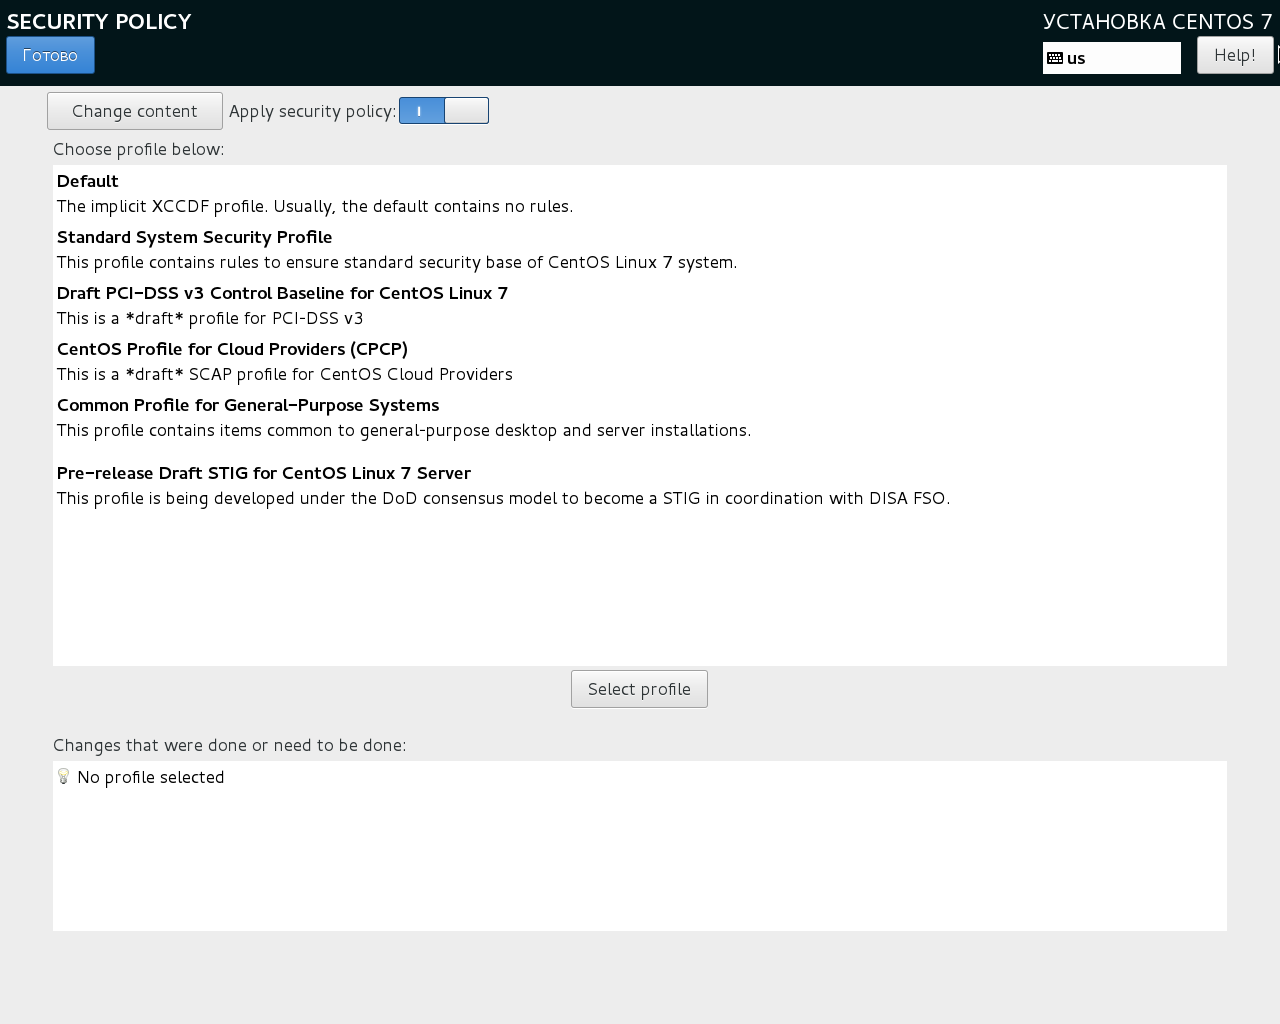Click the description about DISA FSO coordination
Viewport: 1280px width, 1024px height.
pos(504,498)
